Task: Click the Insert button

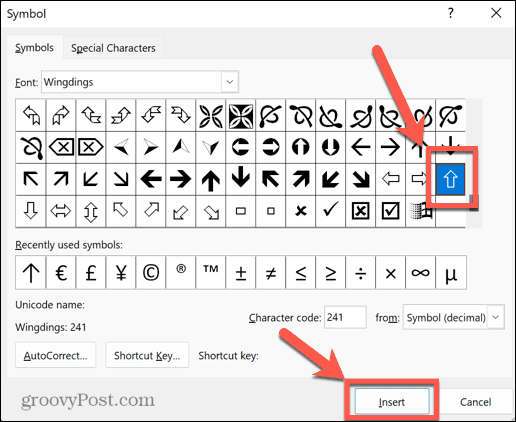Action: pyautogui.click(x=392, y=402)
